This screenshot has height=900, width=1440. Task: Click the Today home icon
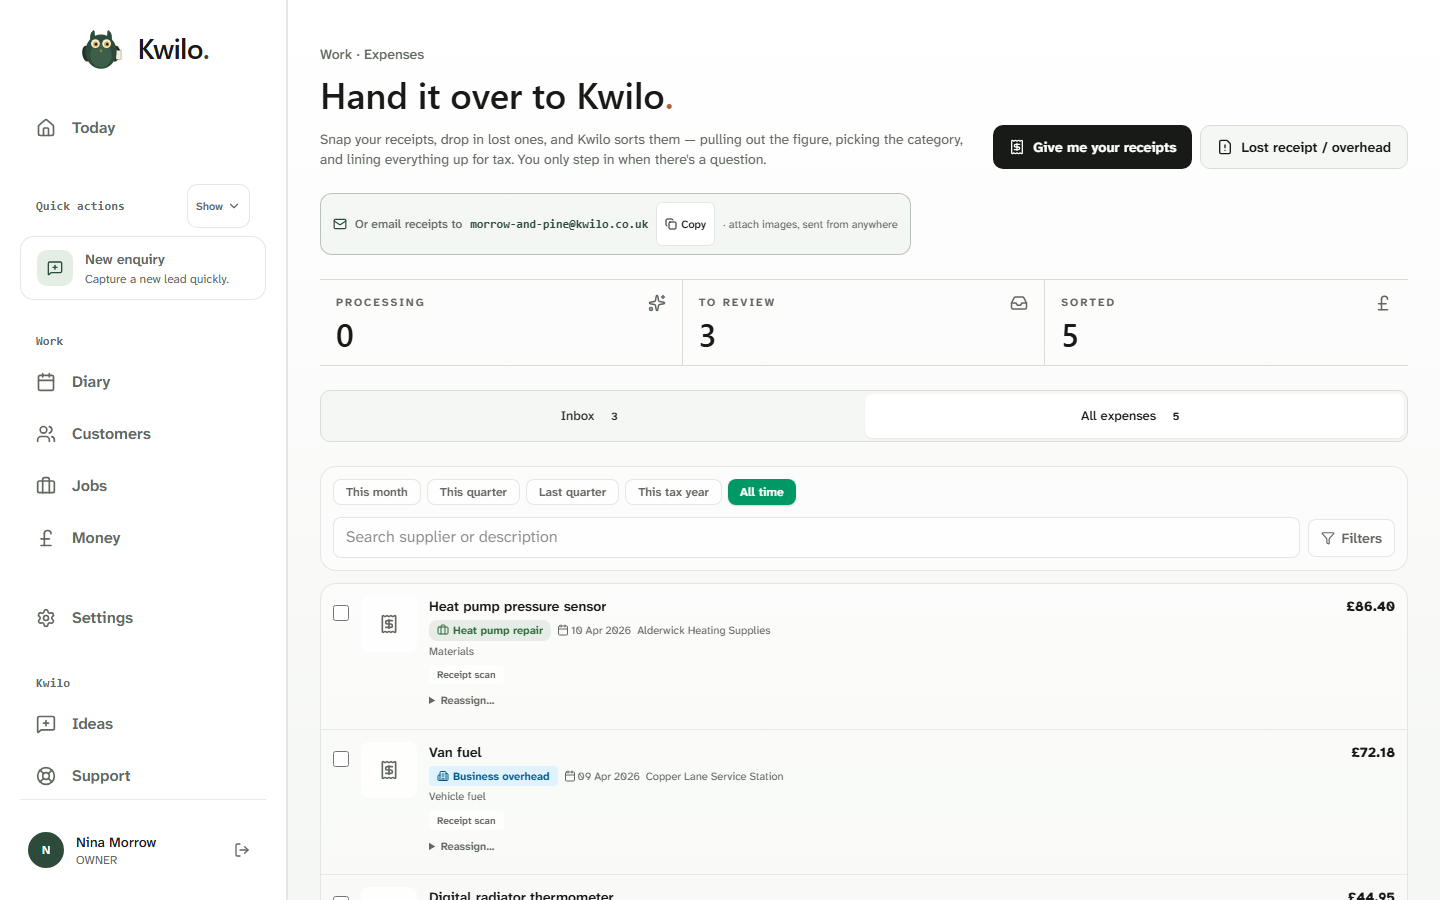[46, 128]
